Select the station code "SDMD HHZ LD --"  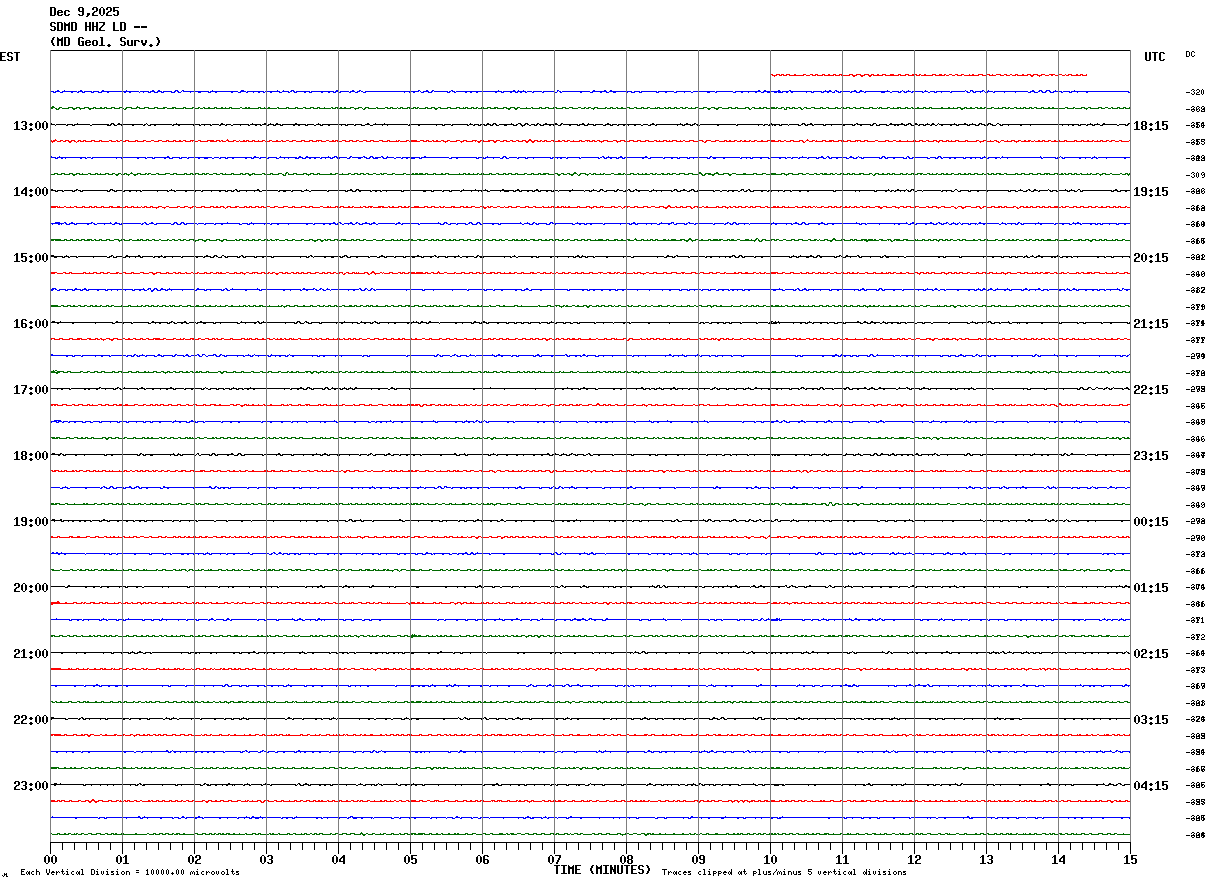[99, 27]
